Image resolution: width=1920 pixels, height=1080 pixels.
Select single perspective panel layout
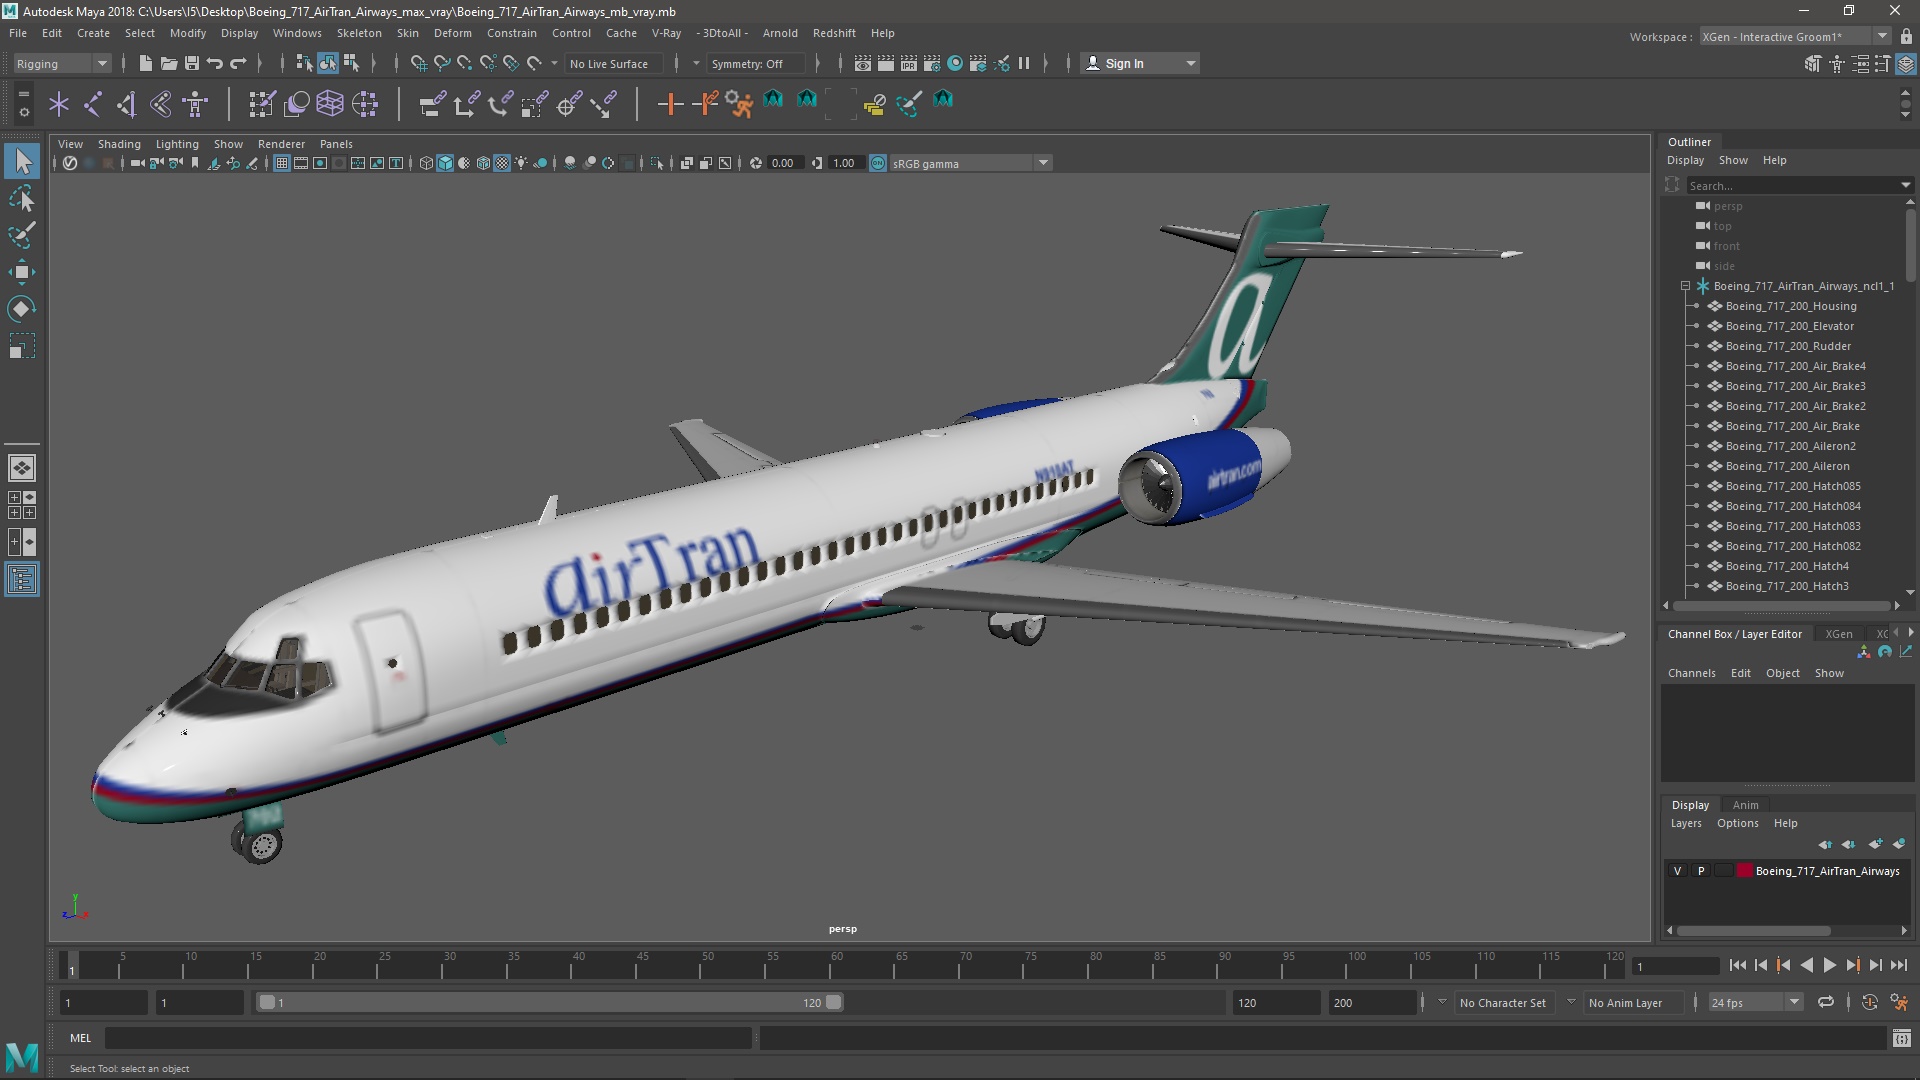[x=22, y=467]
